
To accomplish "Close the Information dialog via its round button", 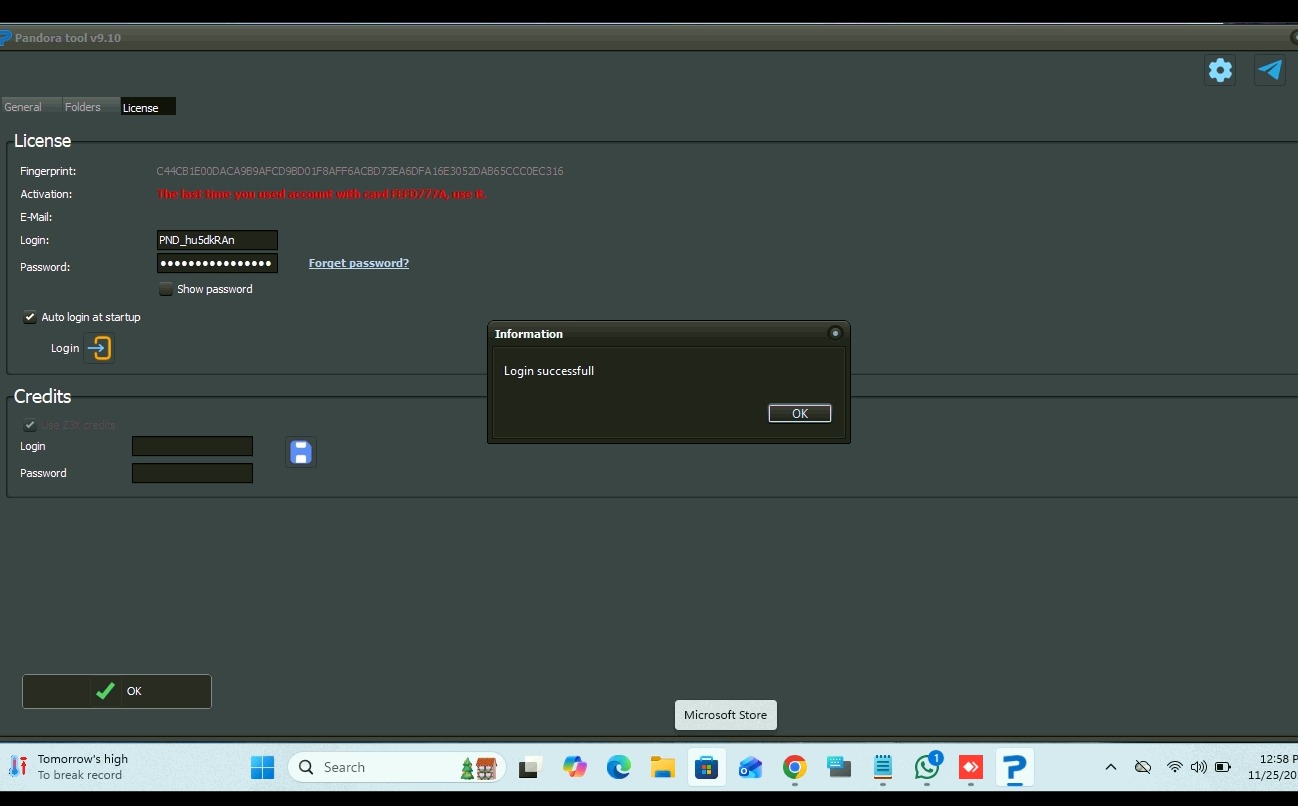I will (x=835, y=333).
